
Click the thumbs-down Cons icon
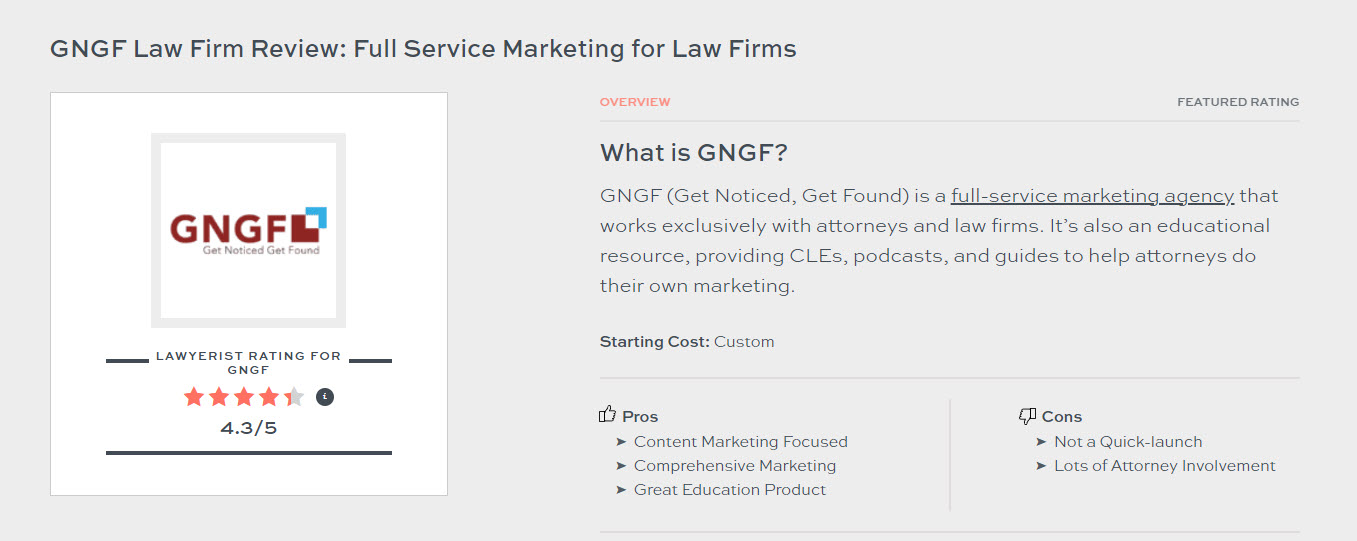(x=1027, y=416)
